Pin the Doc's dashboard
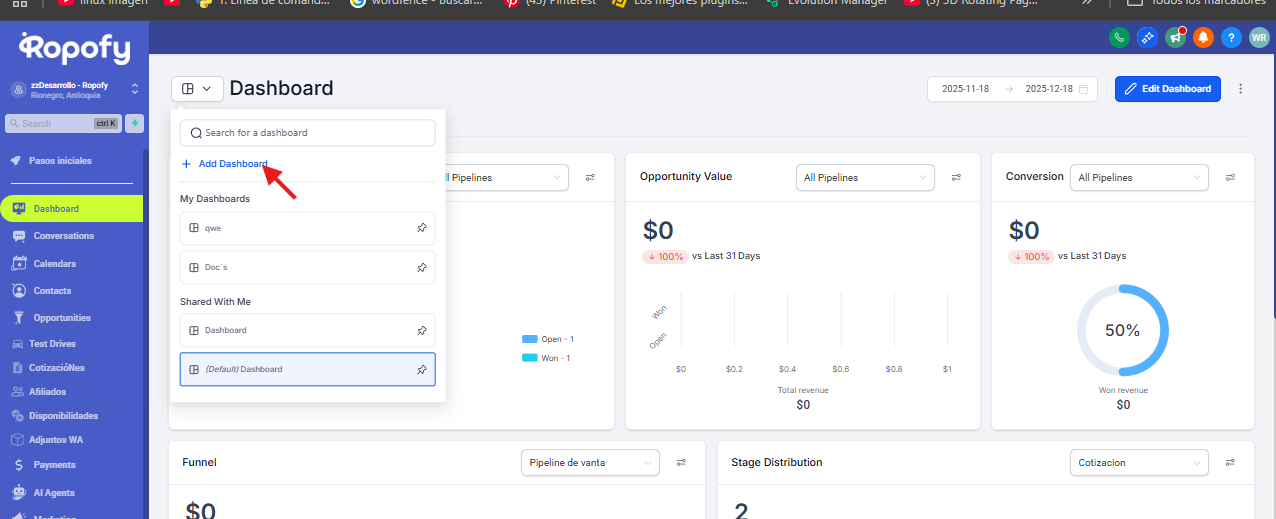The image size is (1276, 519). pos(421,268)
